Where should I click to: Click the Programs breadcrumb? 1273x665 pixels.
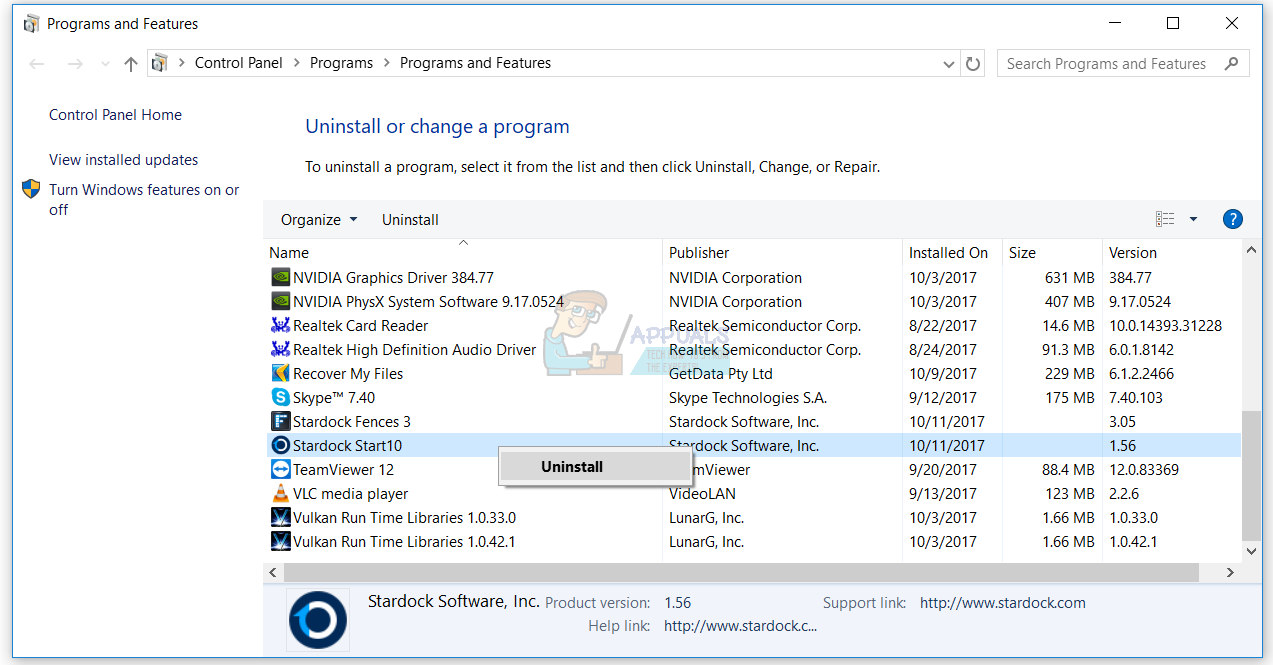pyautogui.click(x=341, y=63)
